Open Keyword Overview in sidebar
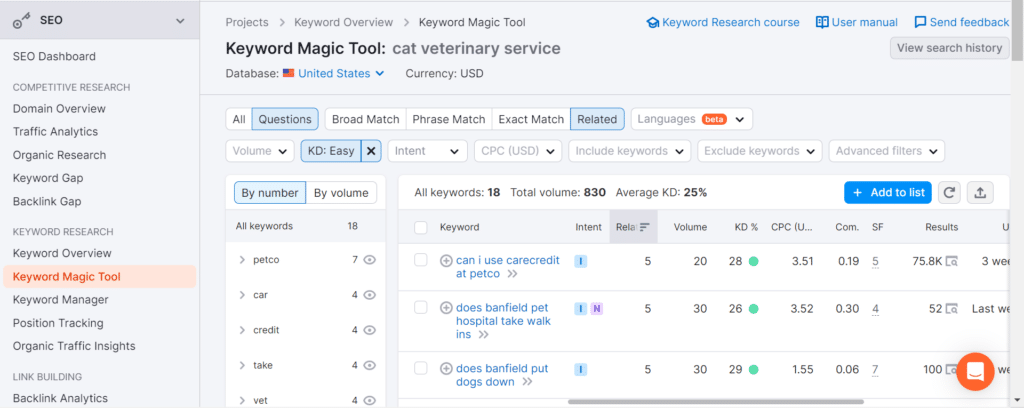Viewport: 1024px width, 408px height. 62,253
